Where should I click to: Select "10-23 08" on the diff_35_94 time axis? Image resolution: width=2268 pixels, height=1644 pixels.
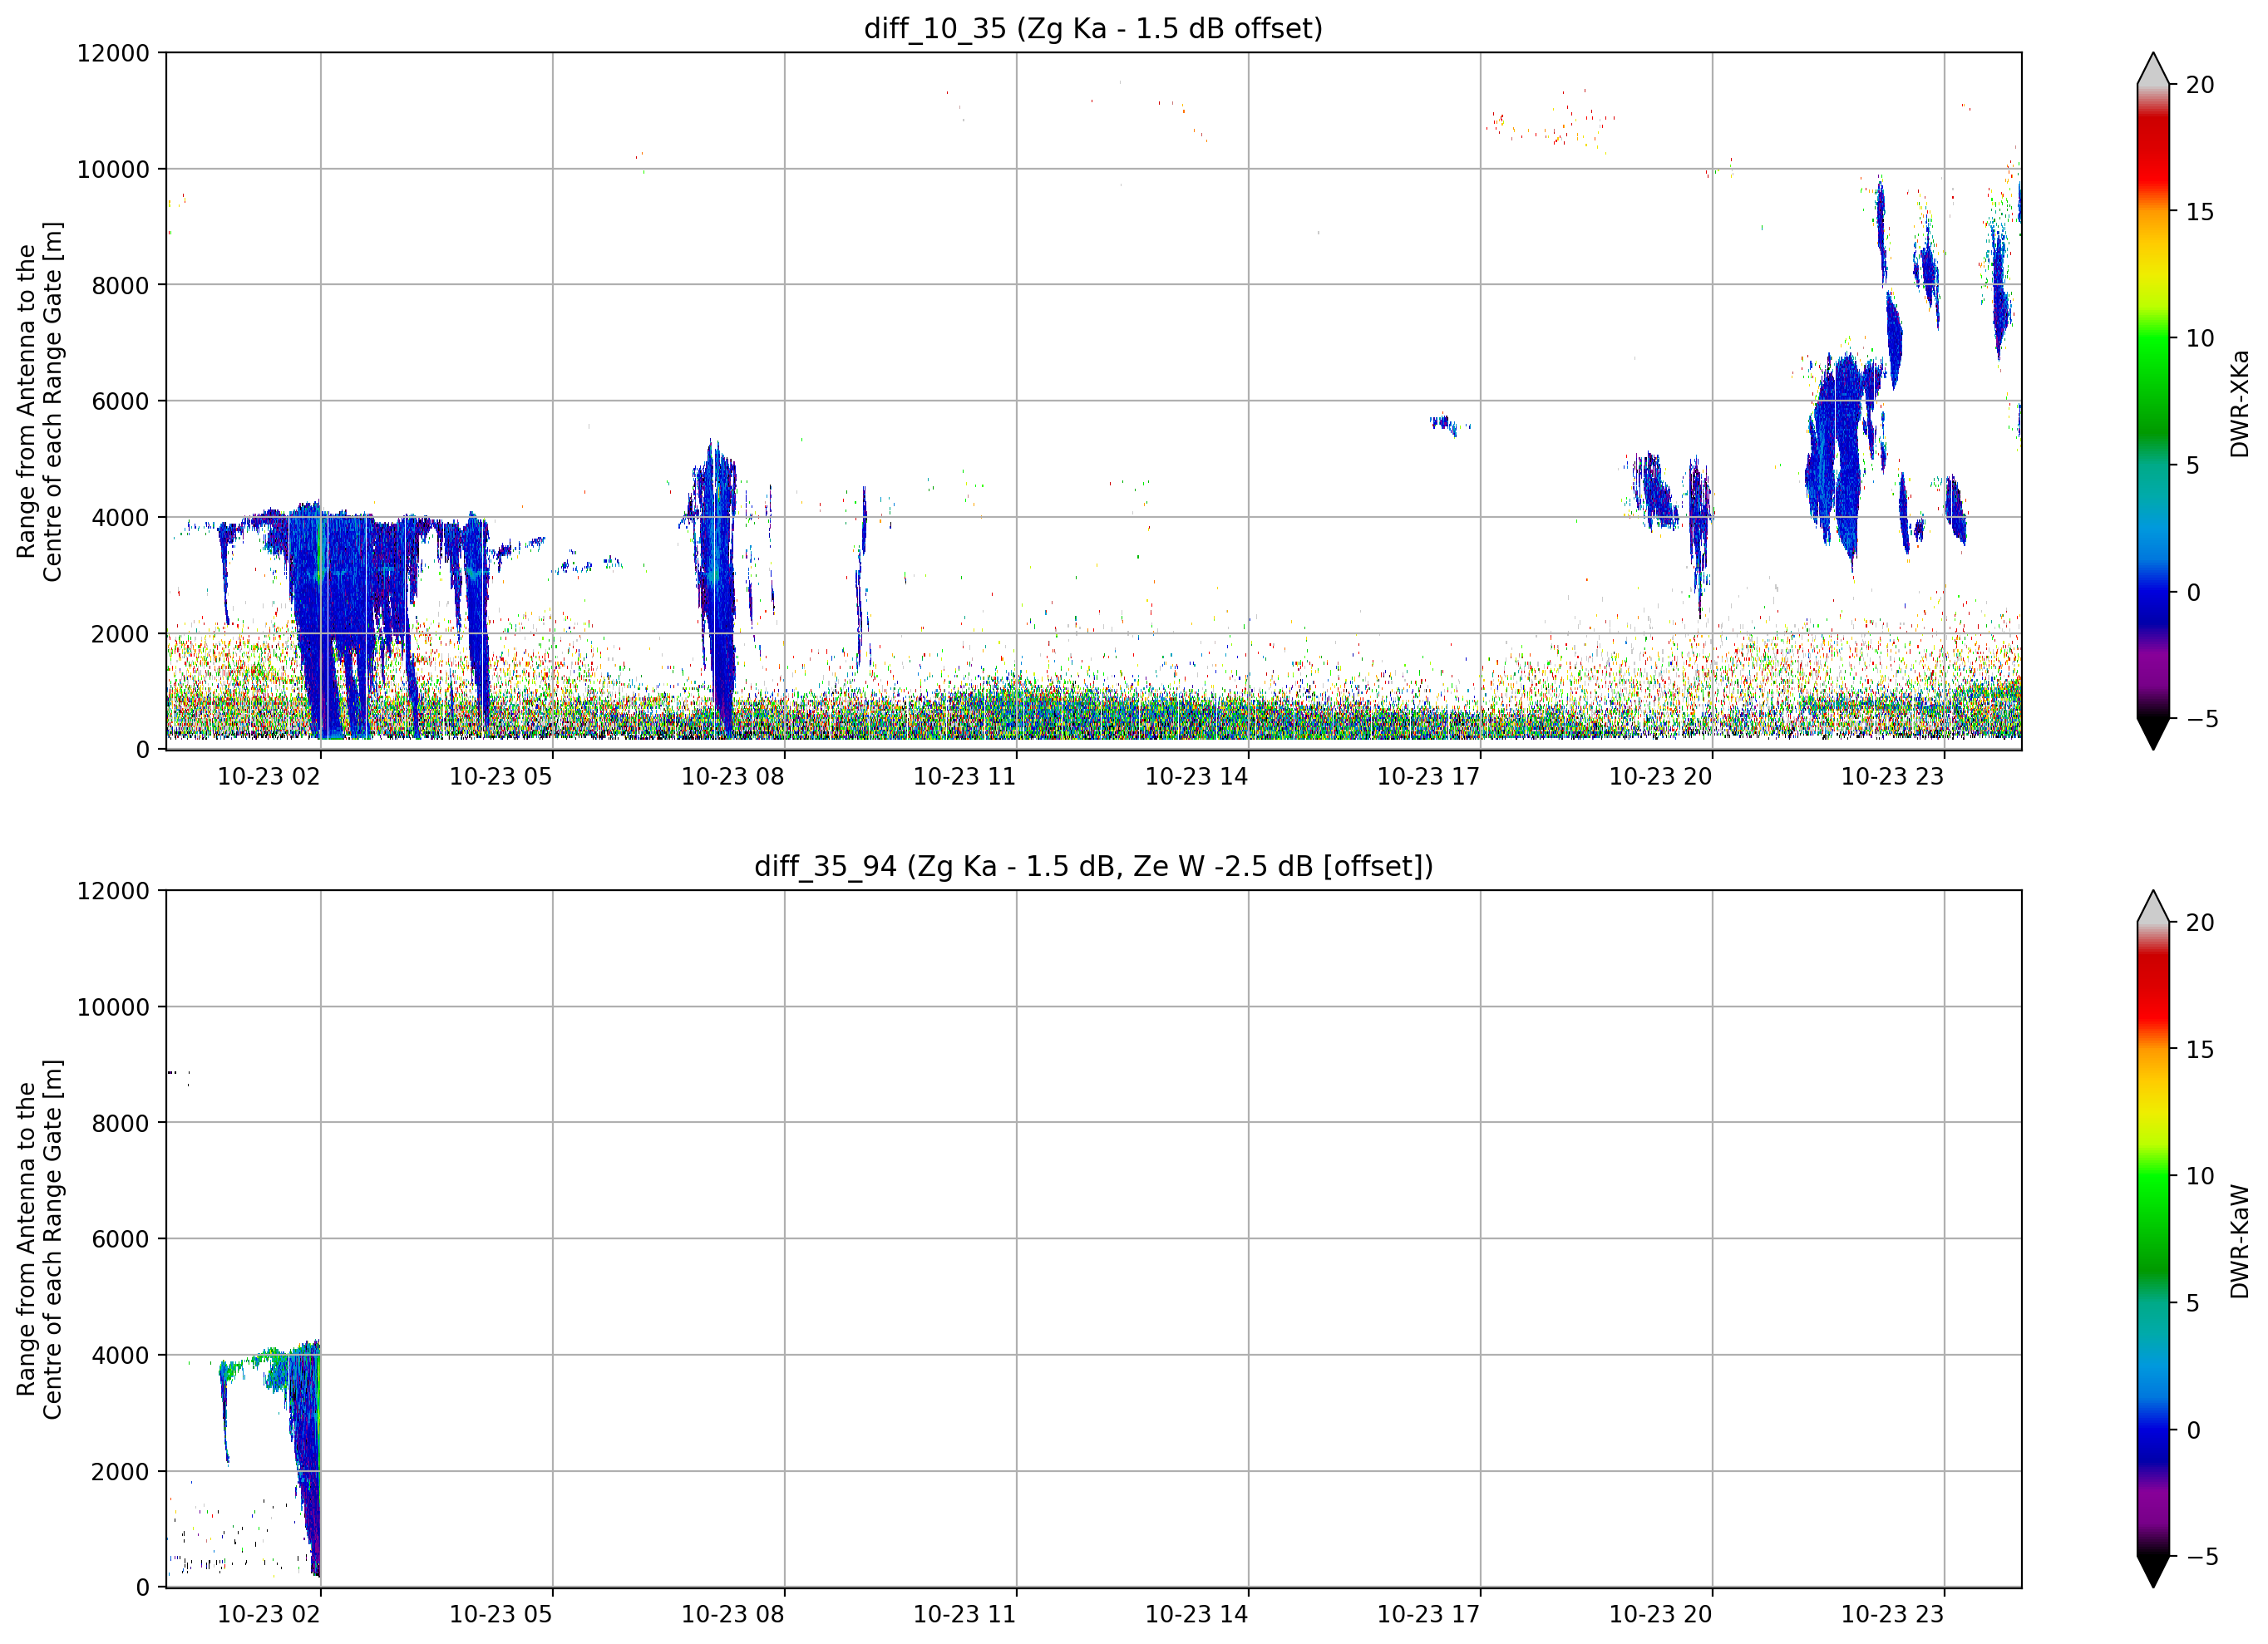[733, 1615]
